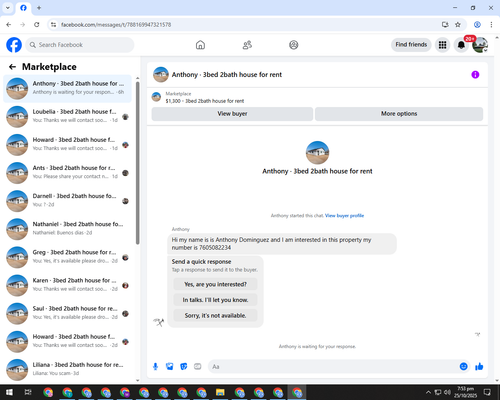Open Nathaniel conversation in the list

pyautogui.click(x=67, y=229)
